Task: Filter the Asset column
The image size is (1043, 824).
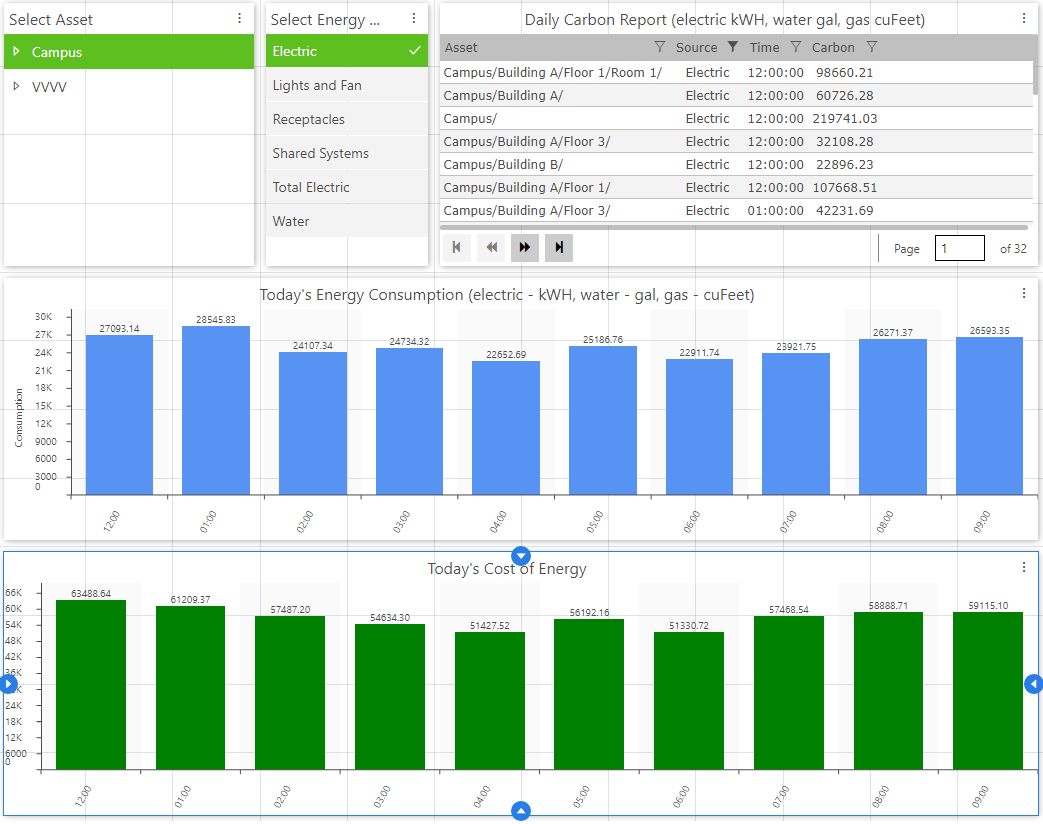Action: (659, 47)
